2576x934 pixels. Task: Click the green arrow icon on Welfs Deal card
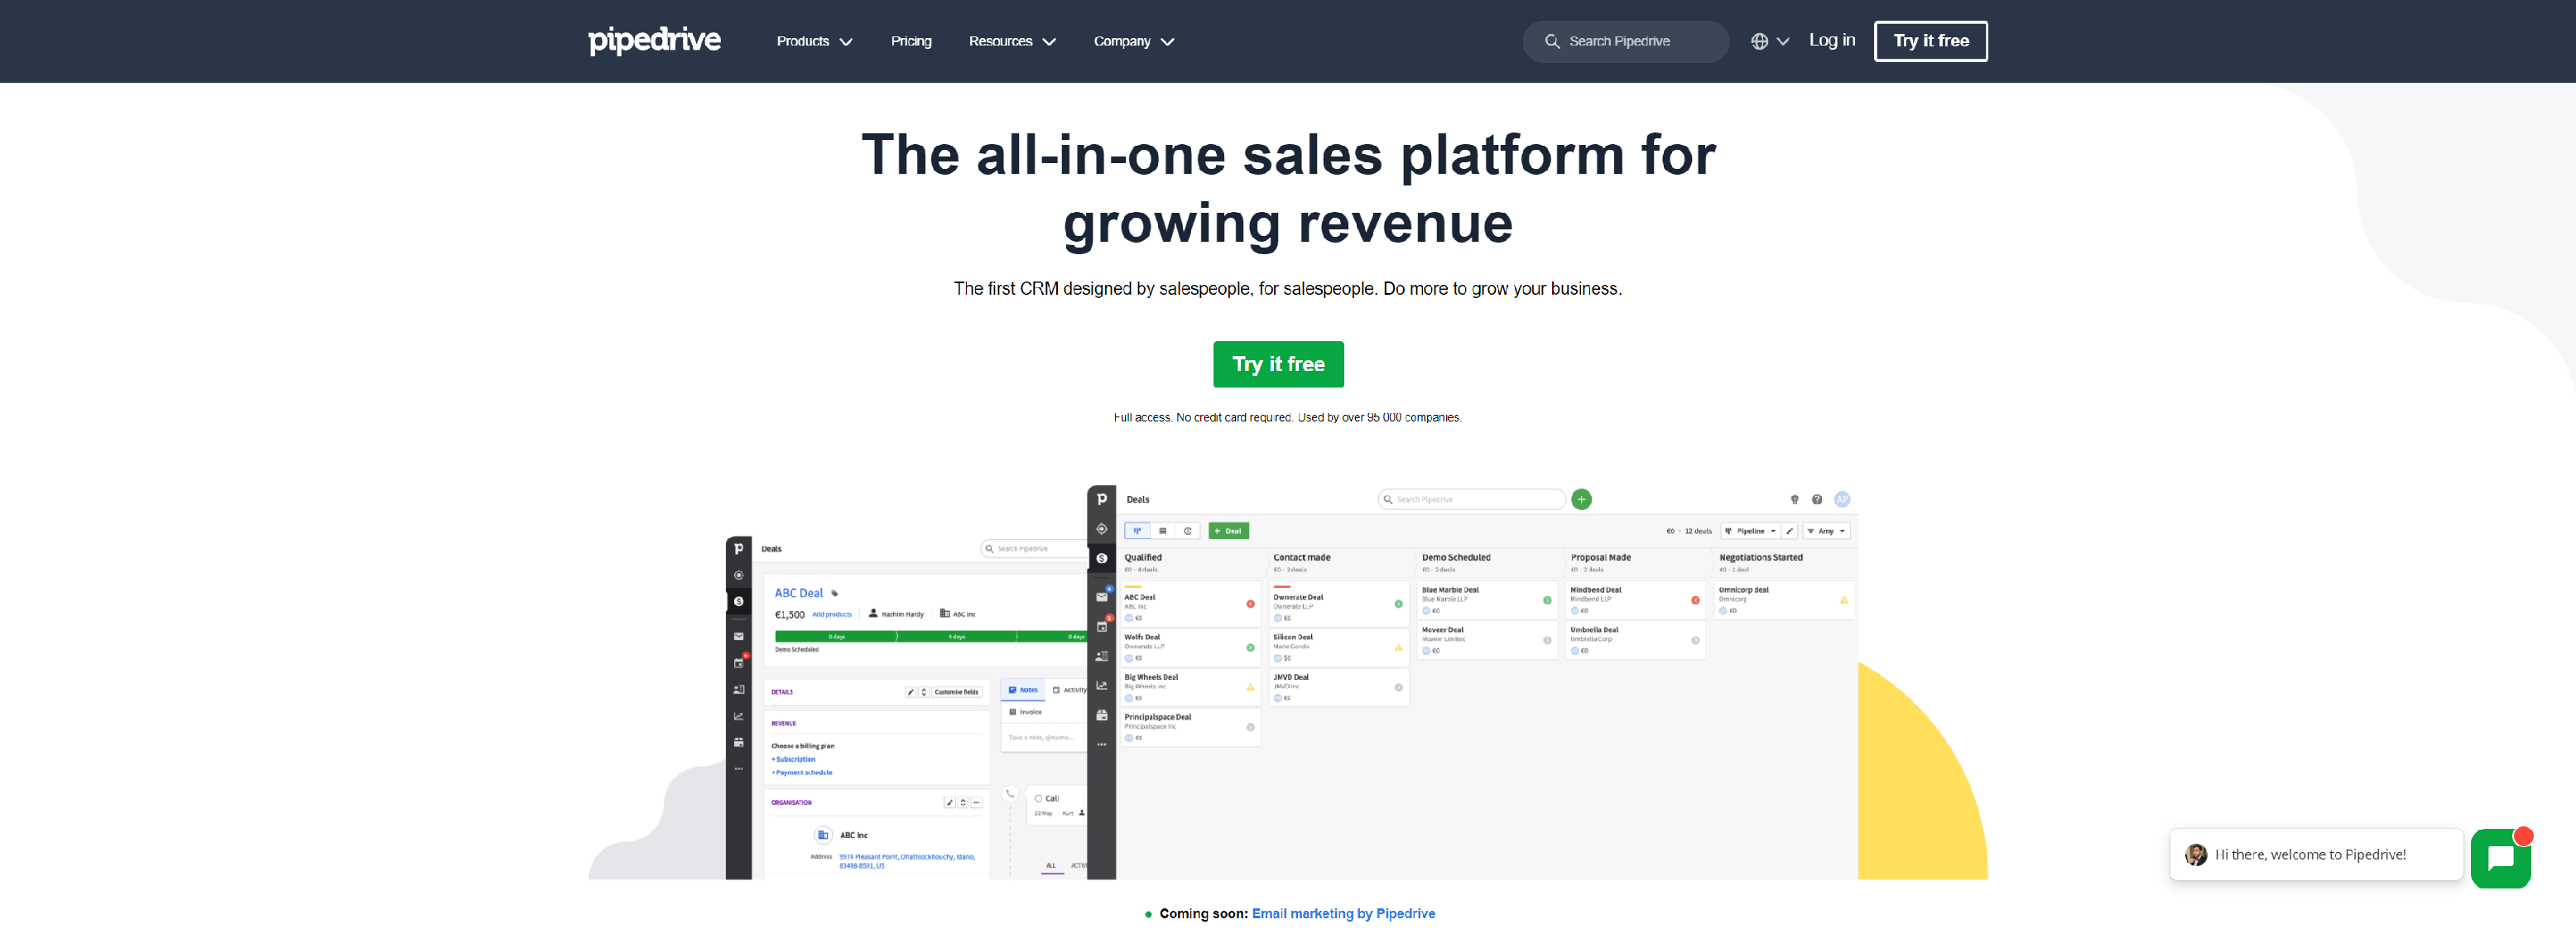[x=1250, y=647]
